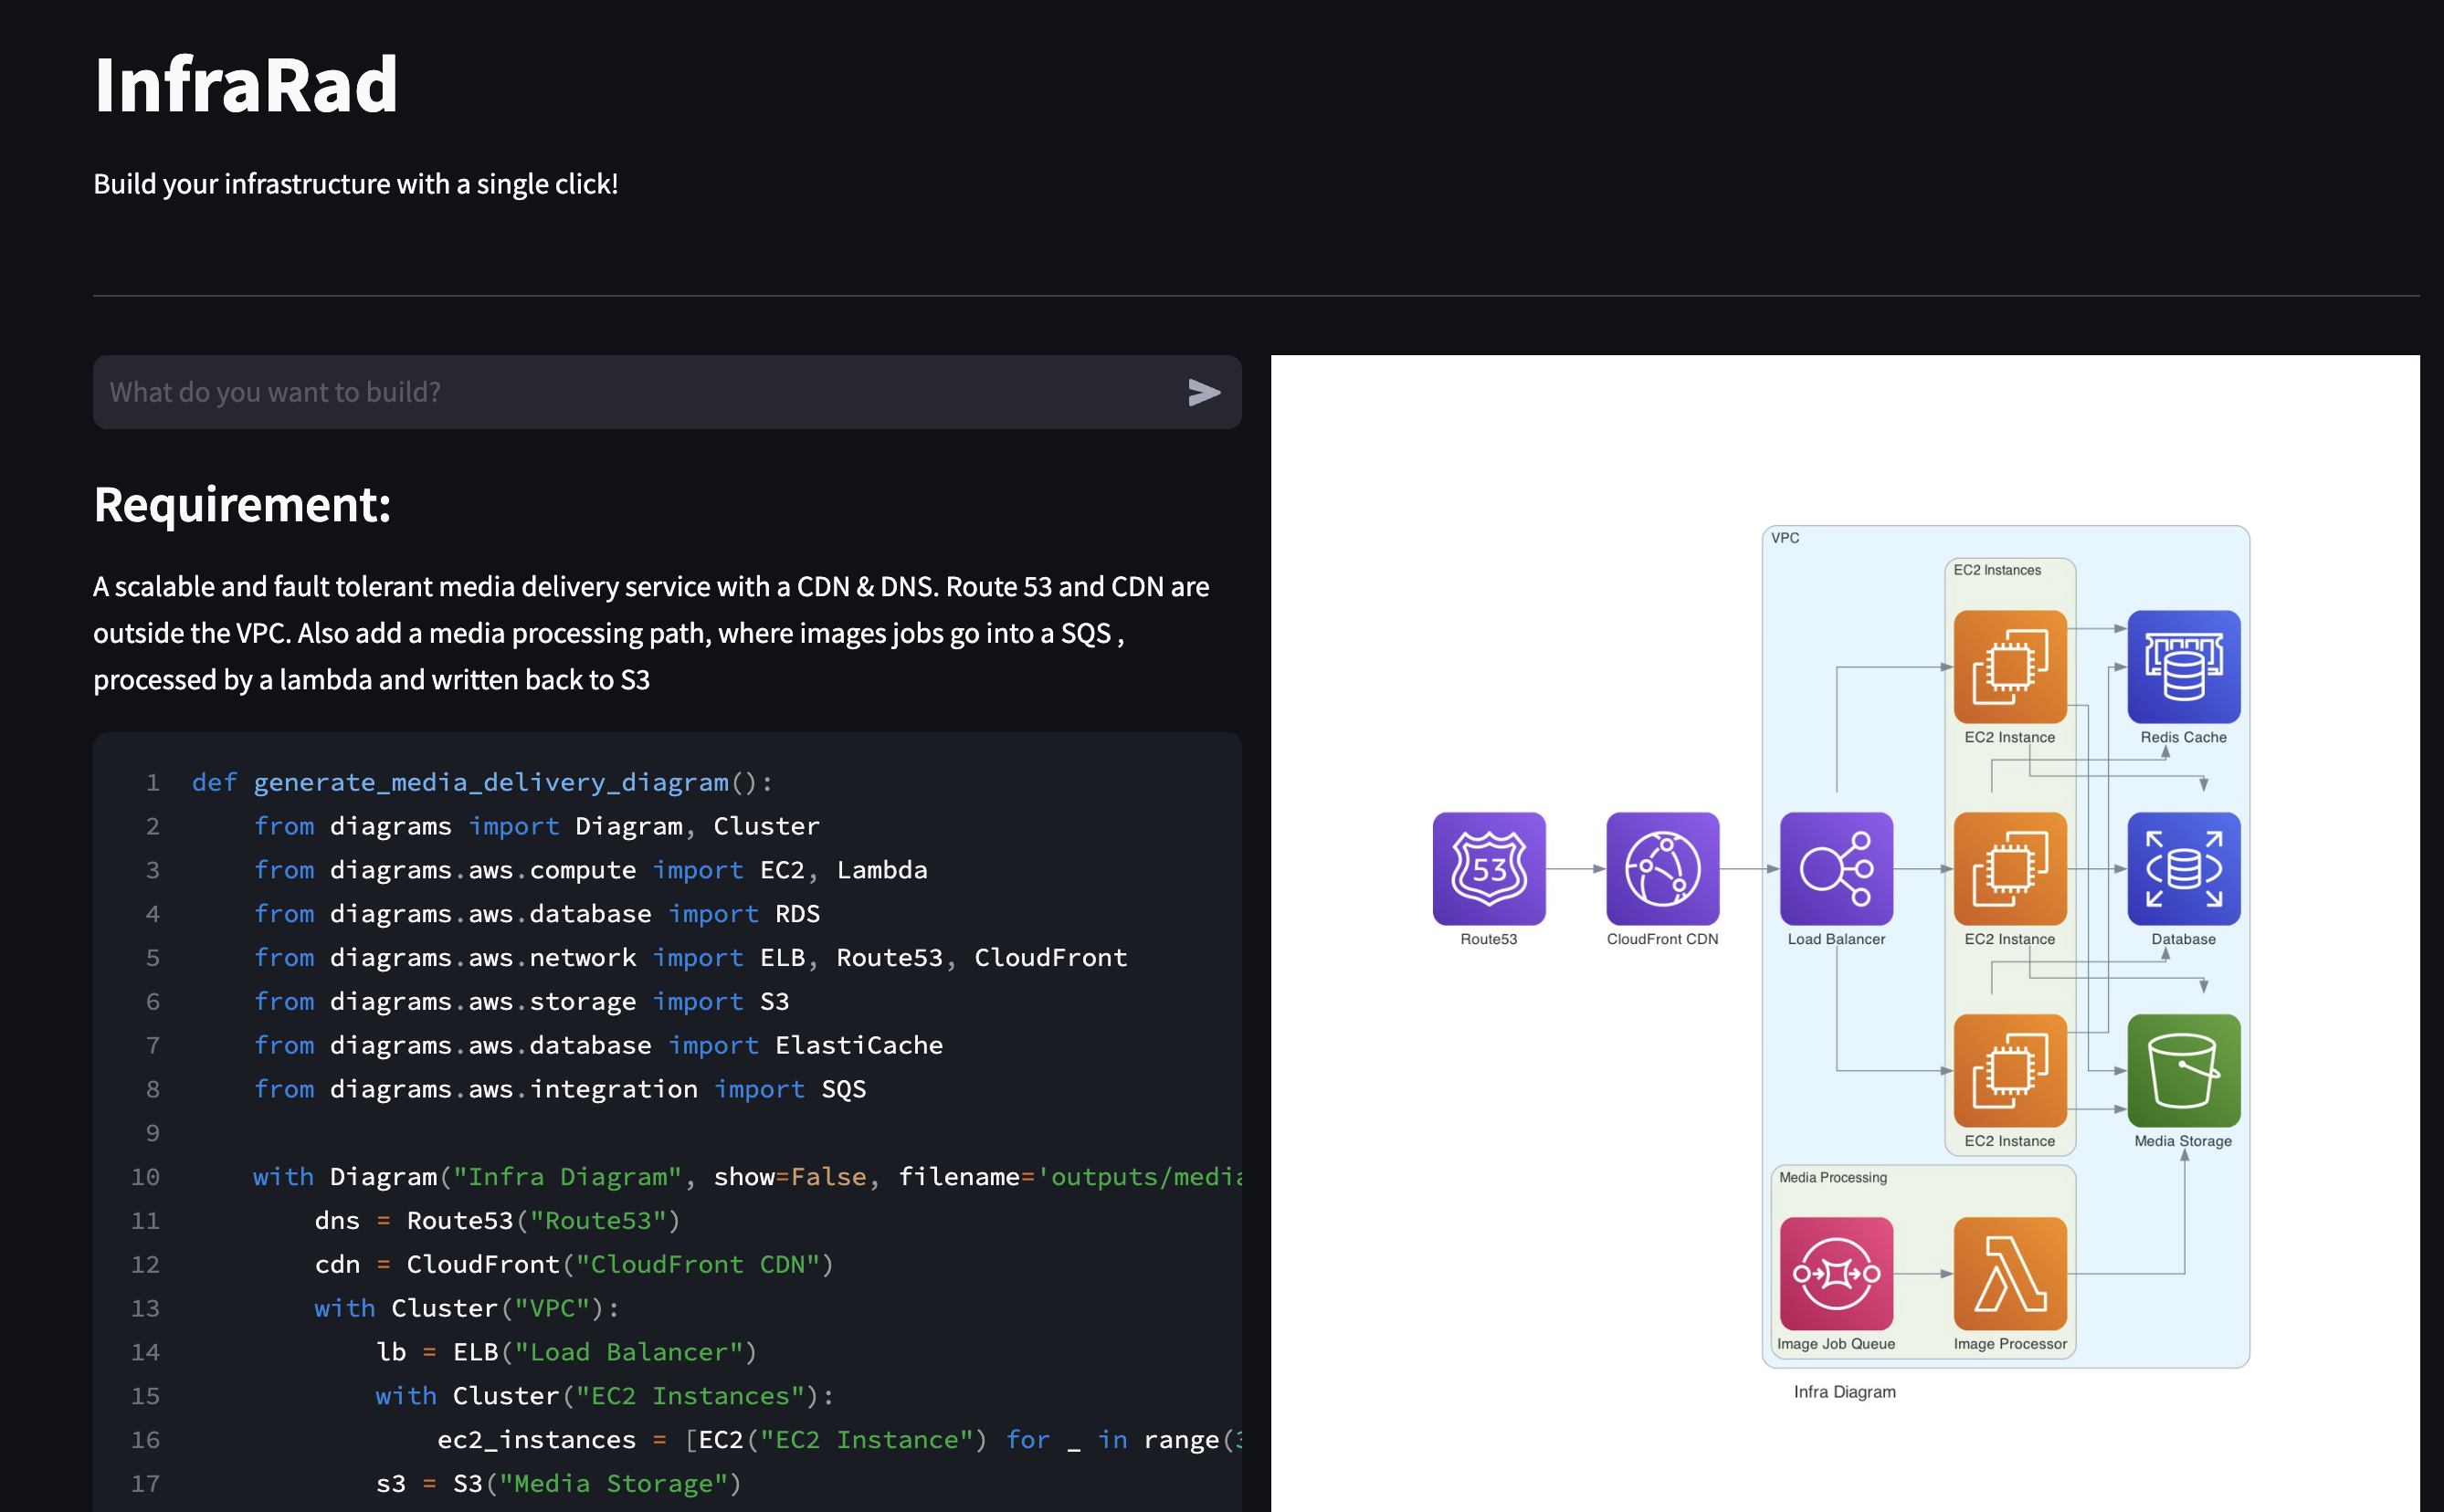Viewport: 2444px width, 1512px height.
Task: Click the Infra Diagram caption
Action: point(1844,1391)
